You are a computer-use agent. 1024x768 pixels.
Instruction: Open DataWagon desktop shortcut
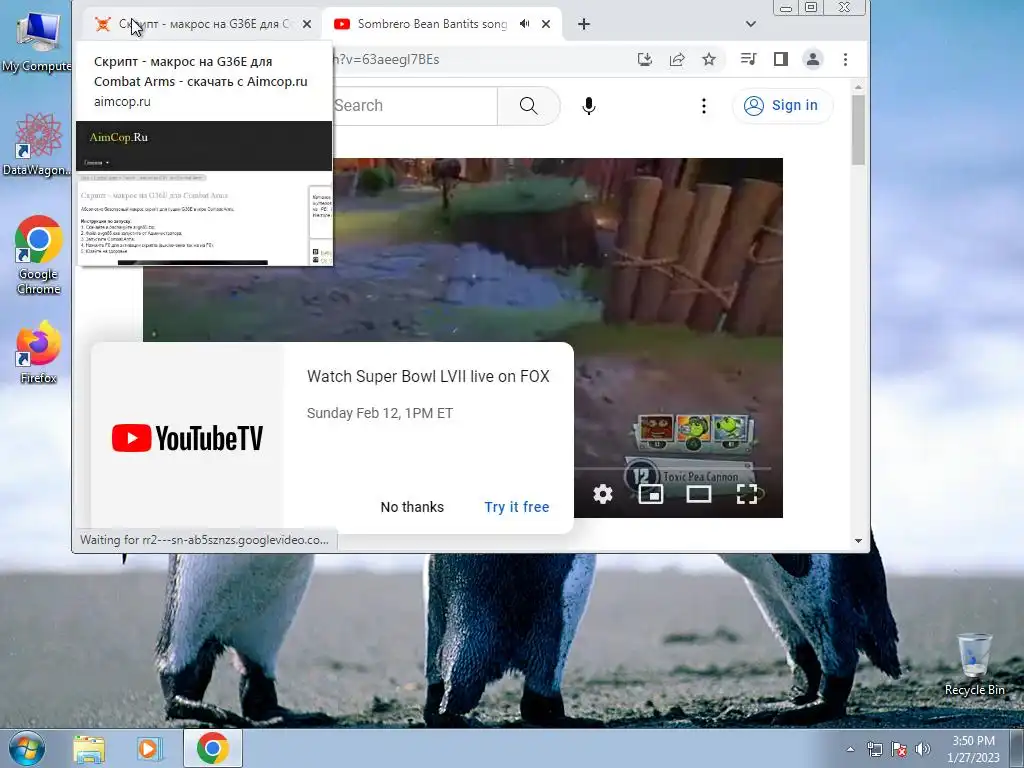37,145
